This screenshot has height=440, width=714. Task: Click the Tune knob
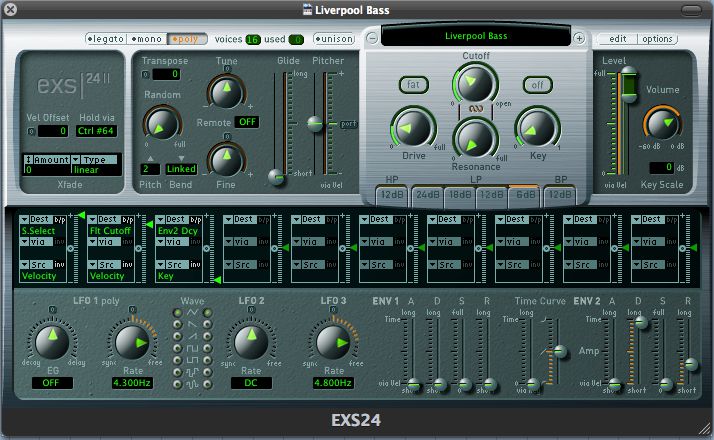coord(226,92)
